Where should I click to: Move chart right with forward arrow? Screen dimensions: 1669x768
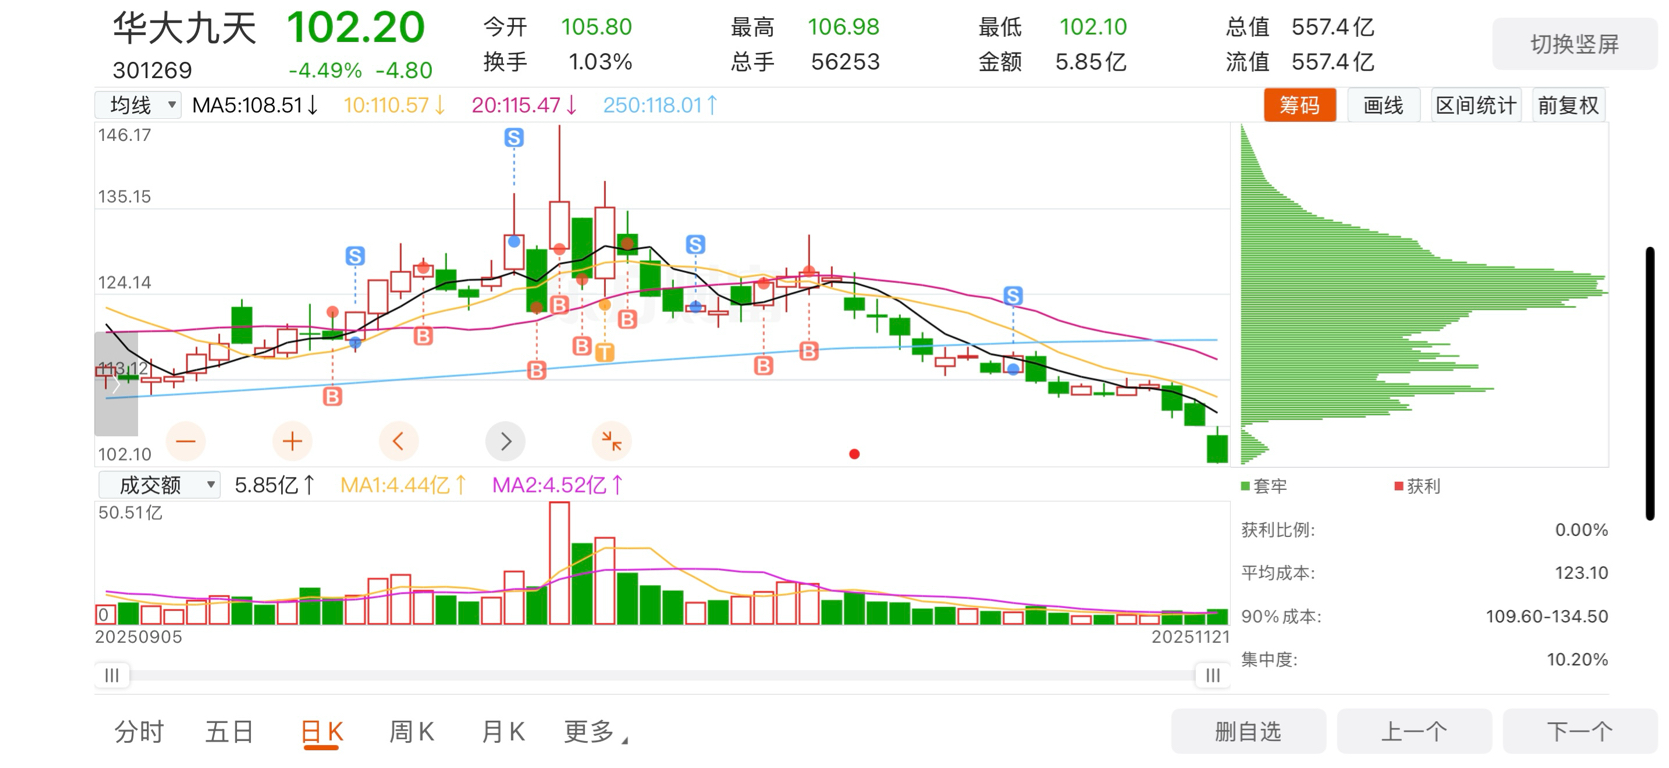pyautogui.click(x=505, y=441)
